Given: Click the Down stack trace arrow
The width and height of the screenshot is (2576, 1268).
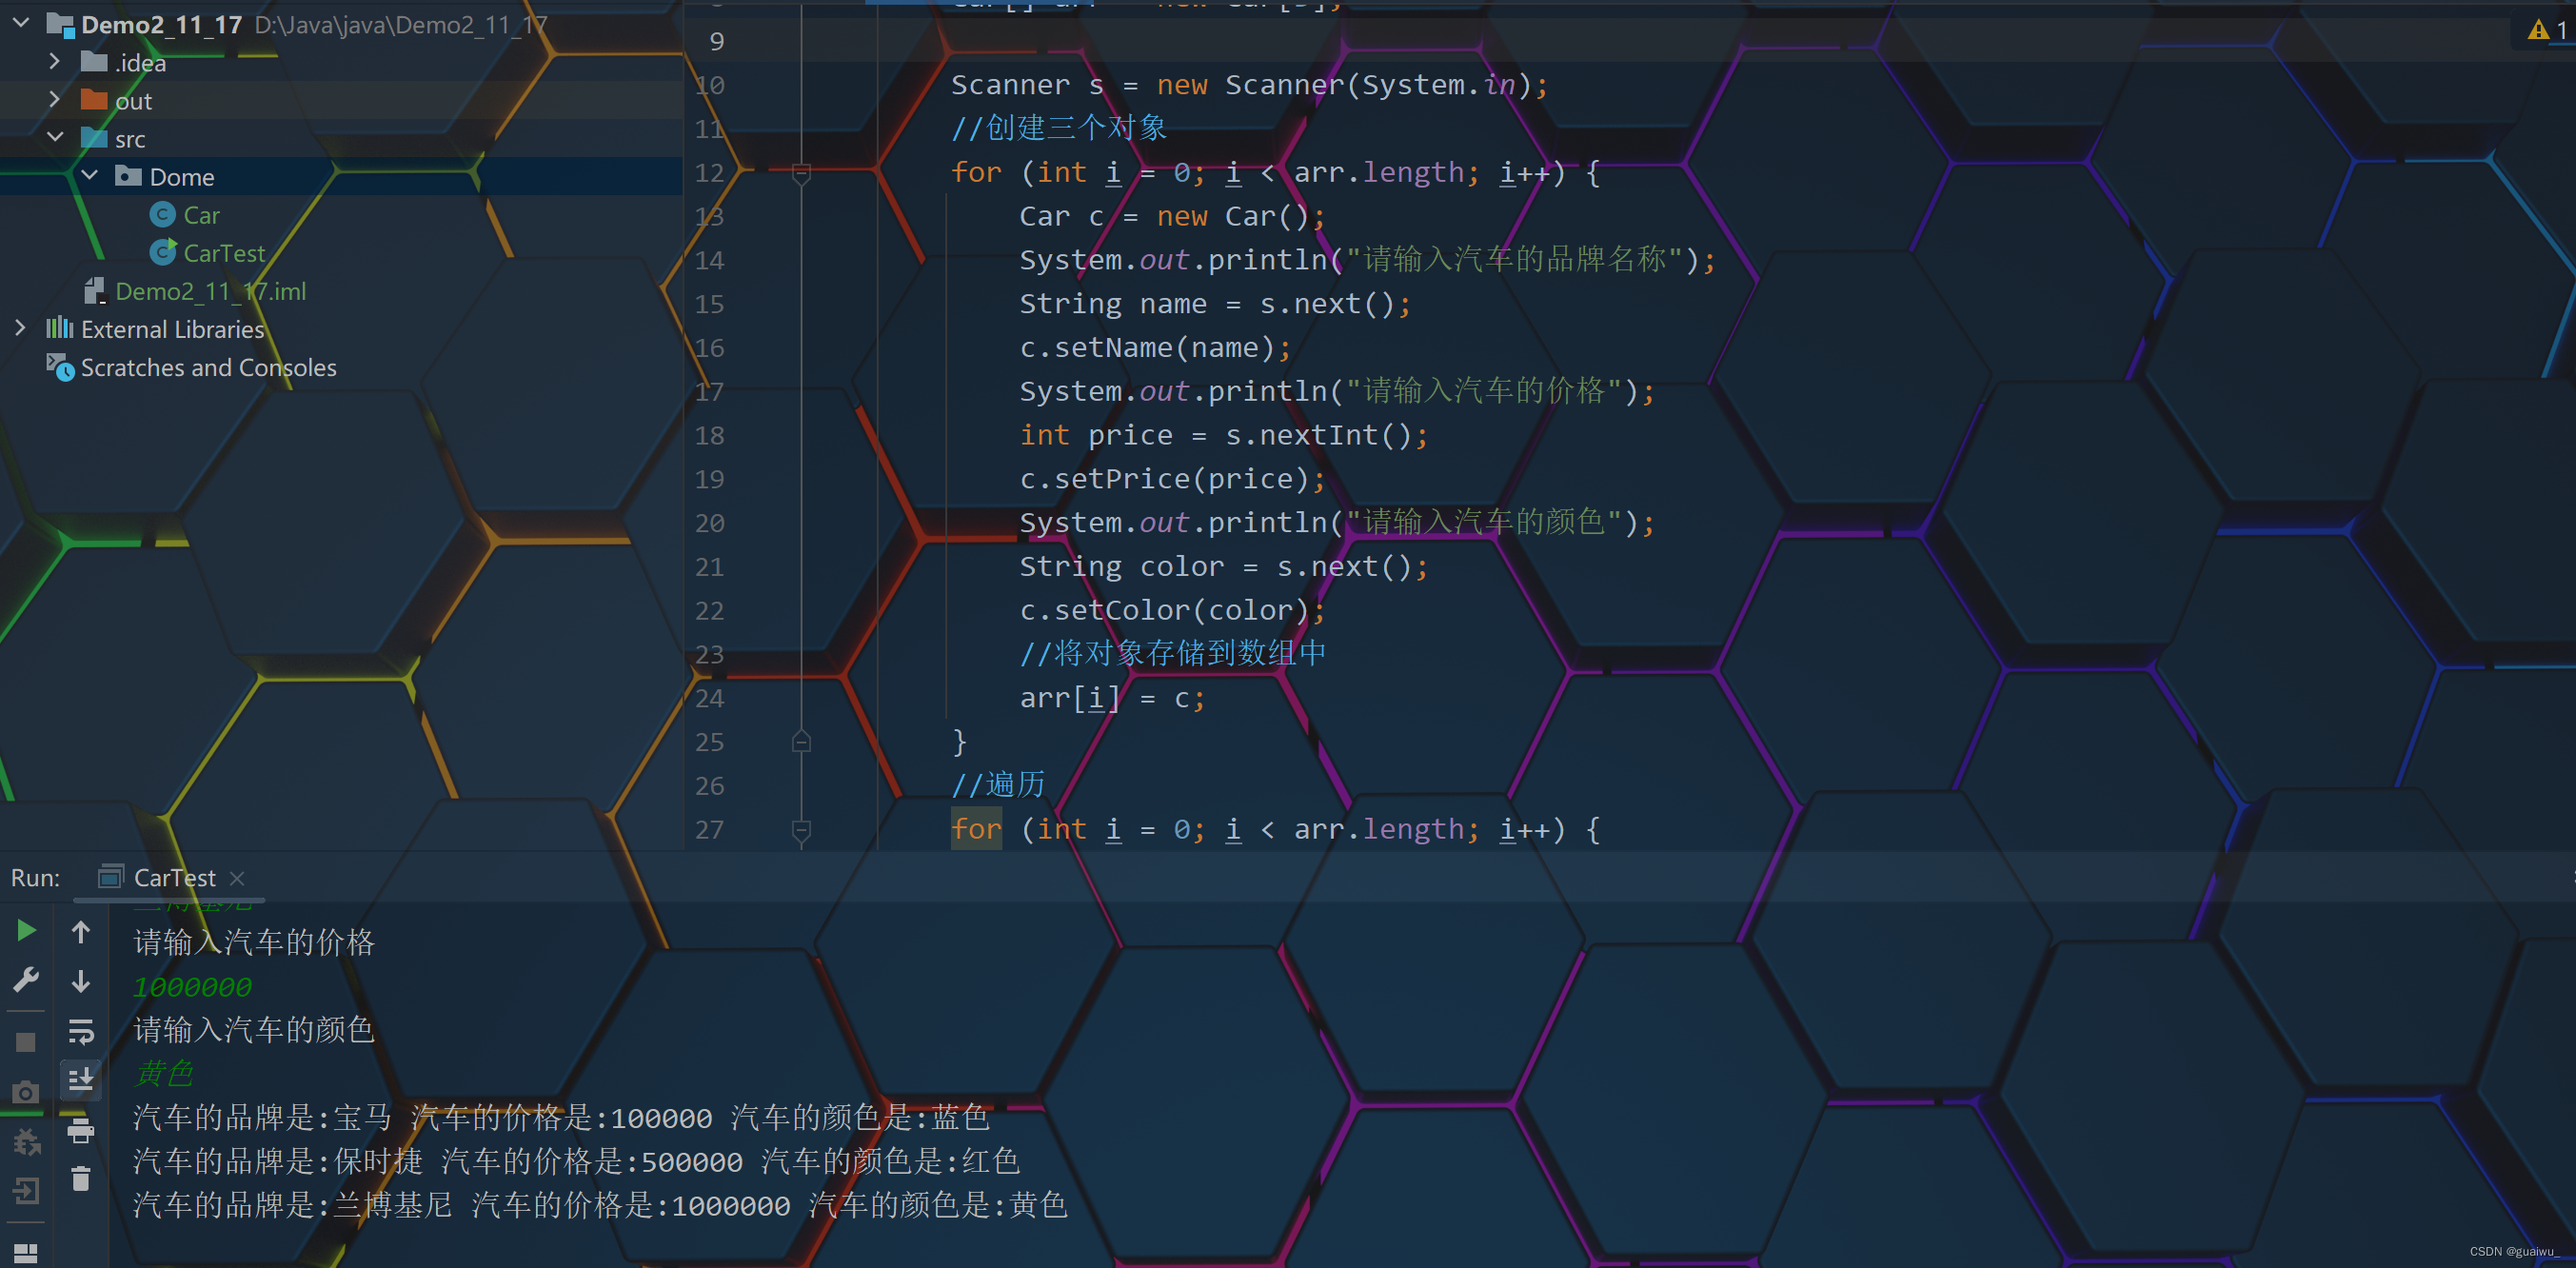Looking at the screenshot, I should (81, 981).
